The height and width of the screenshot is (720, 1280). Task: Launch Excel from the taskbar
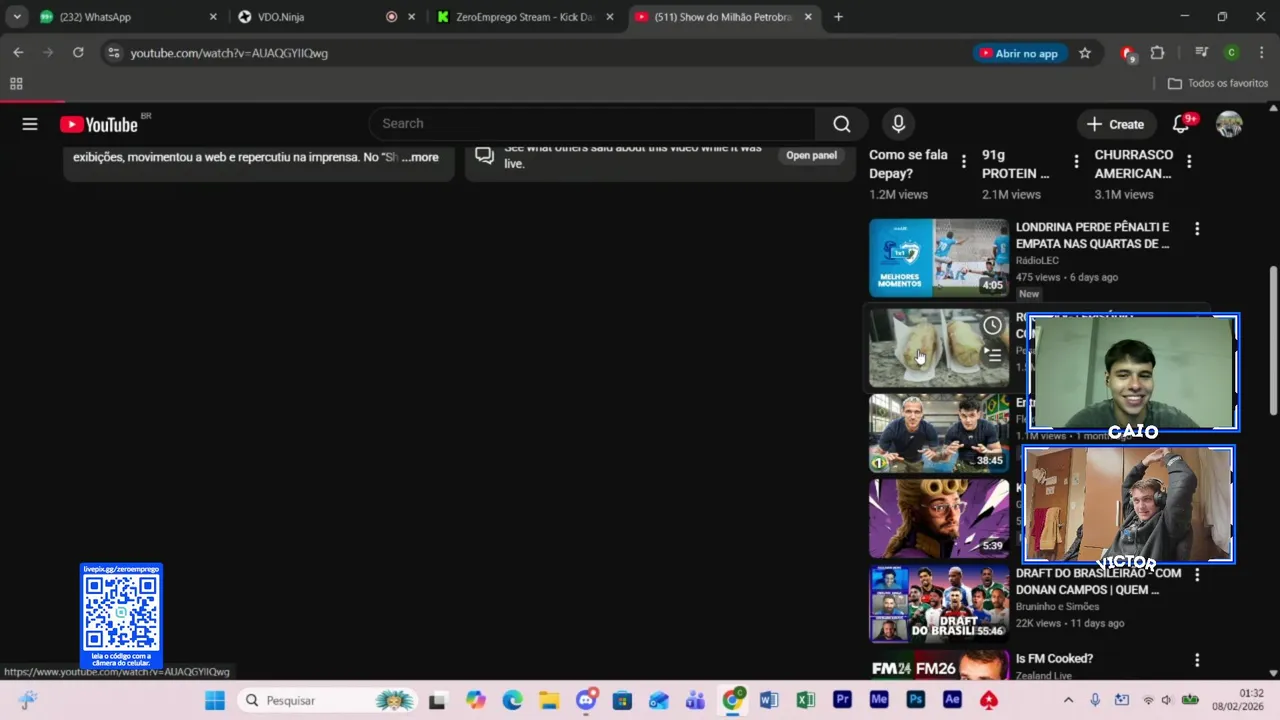(x=806, y=700)
